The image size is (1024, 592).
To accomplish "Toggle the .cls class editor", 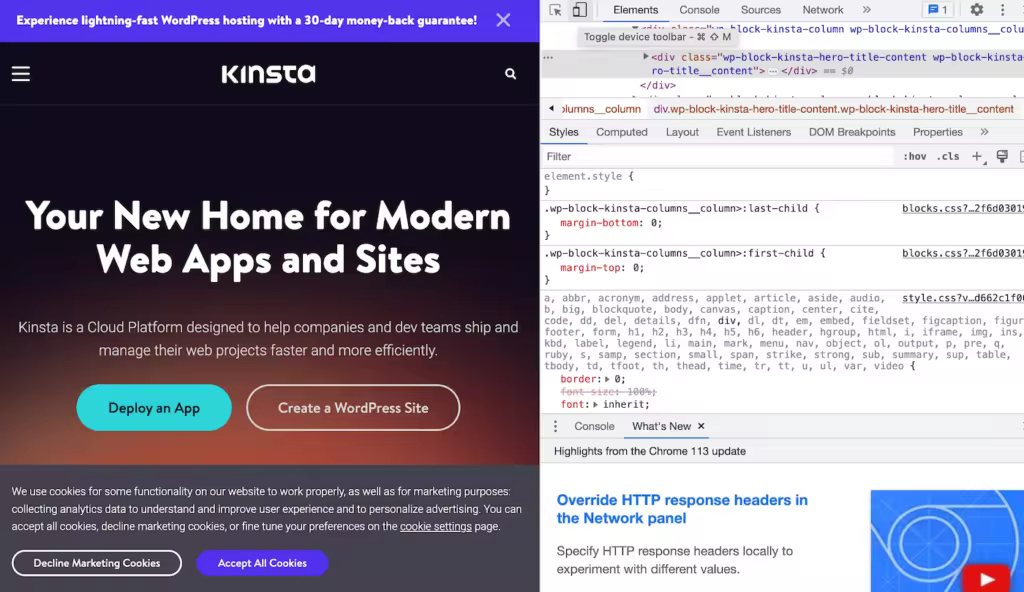I will (948, 156).
